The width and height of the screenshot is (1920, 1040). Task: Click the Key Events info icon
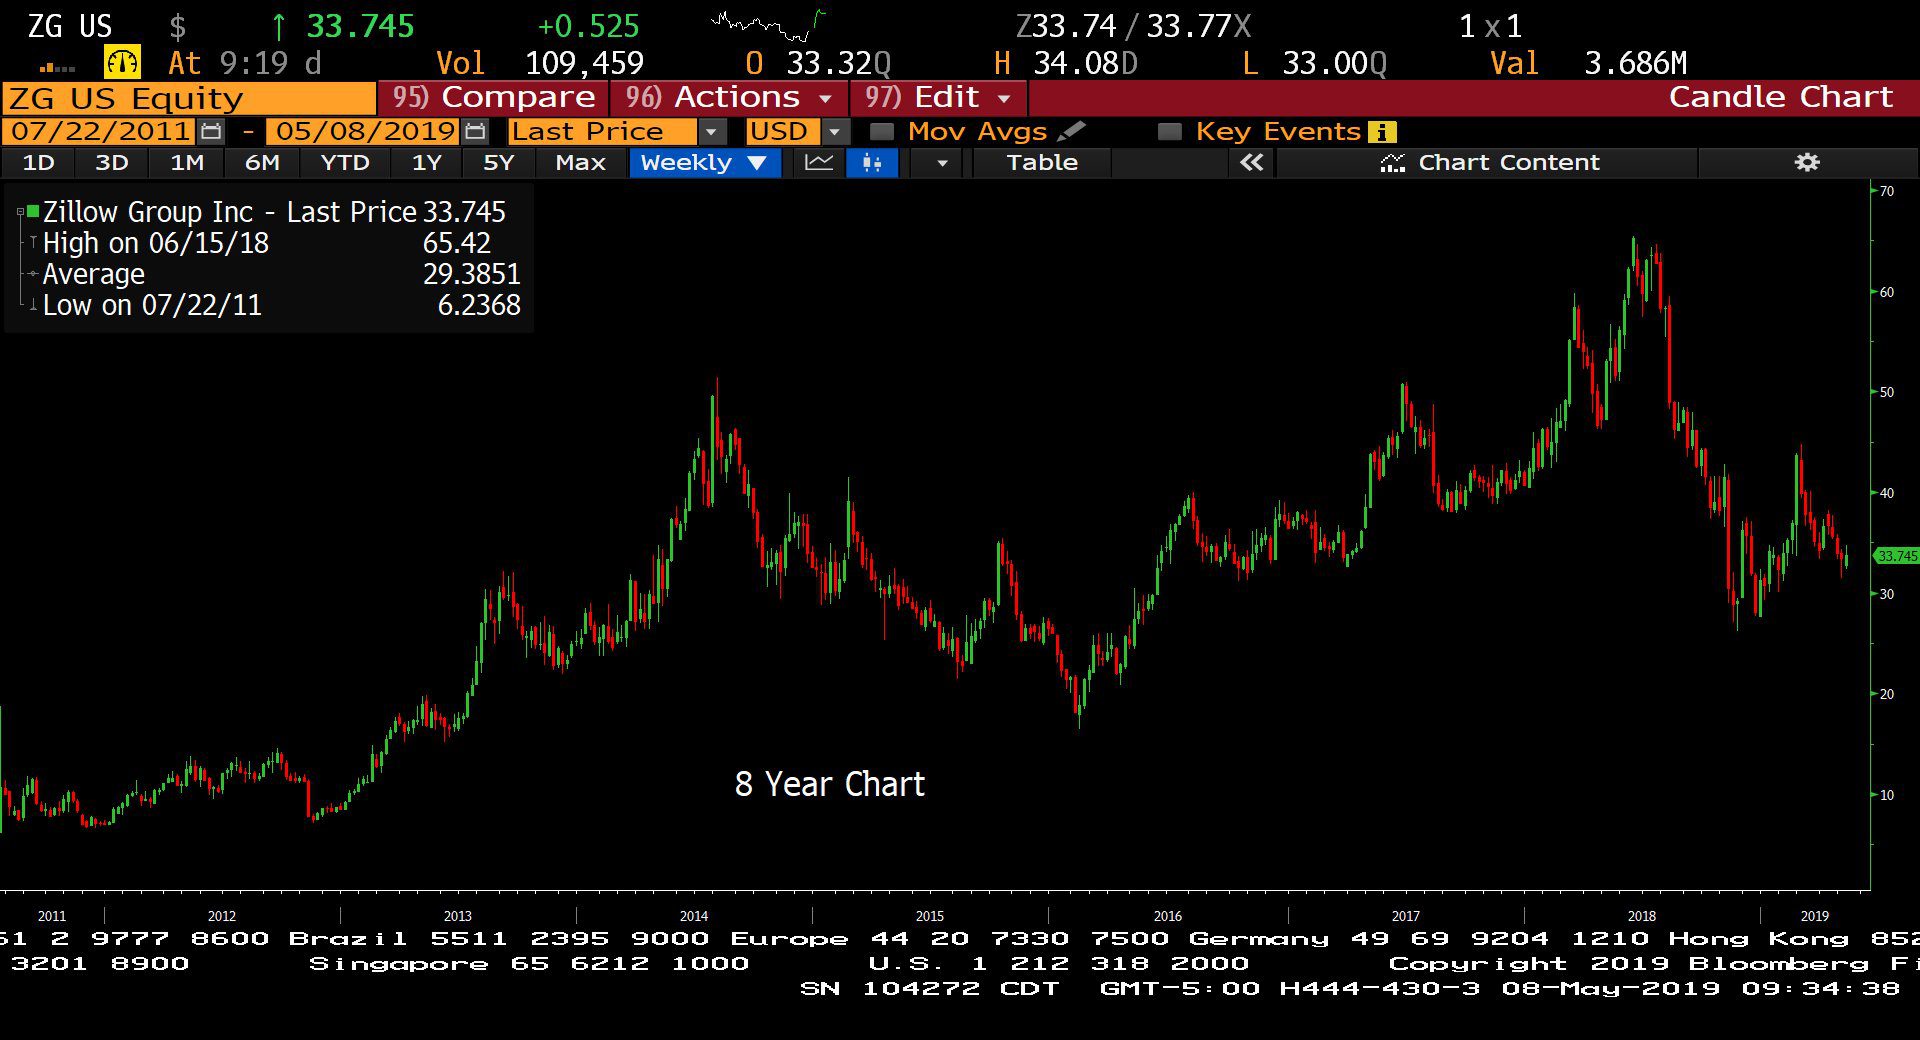(1382, 131)
